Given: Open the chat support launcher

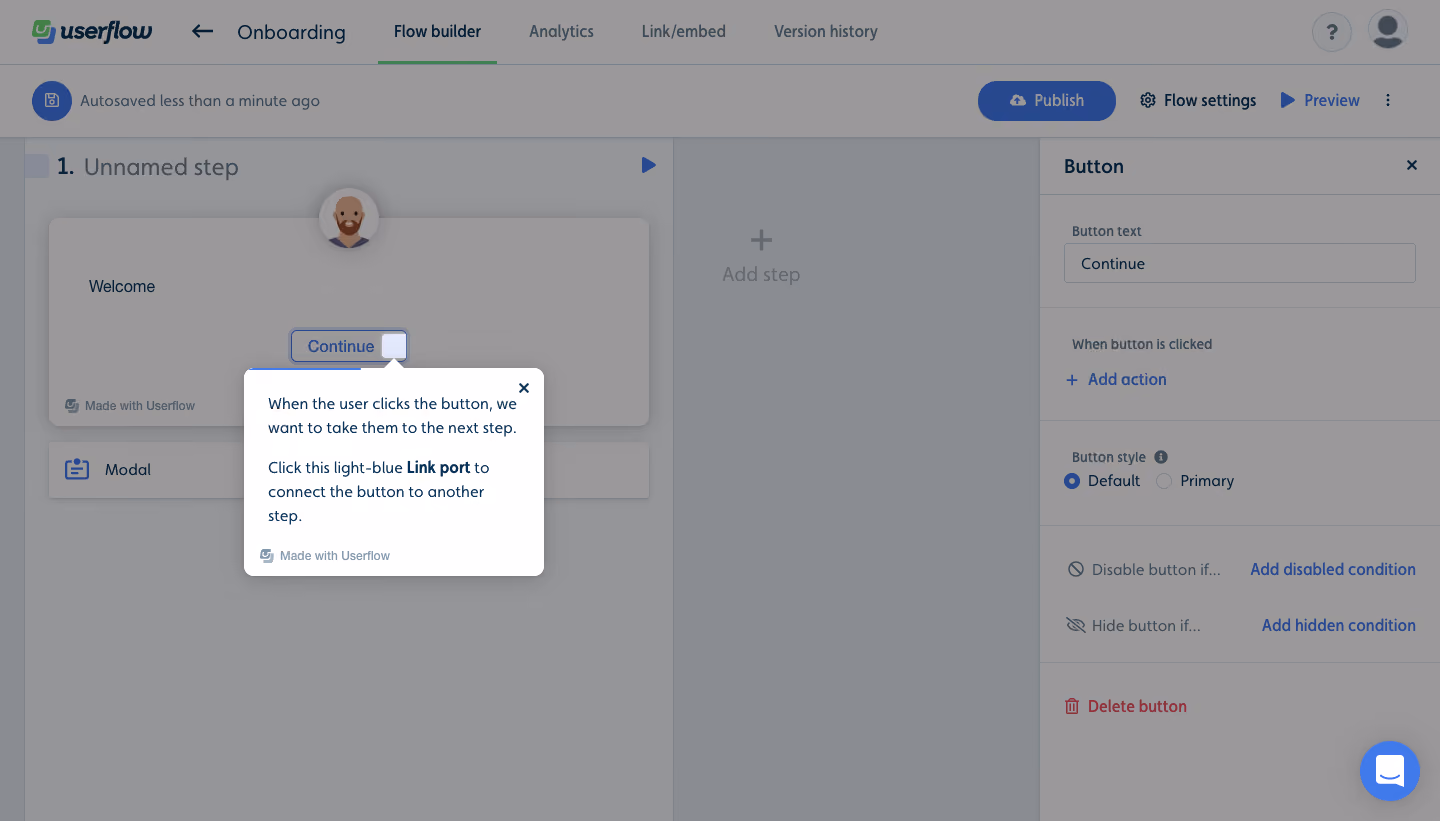Looking at the screenshot, I should [x=1390, y=771].
